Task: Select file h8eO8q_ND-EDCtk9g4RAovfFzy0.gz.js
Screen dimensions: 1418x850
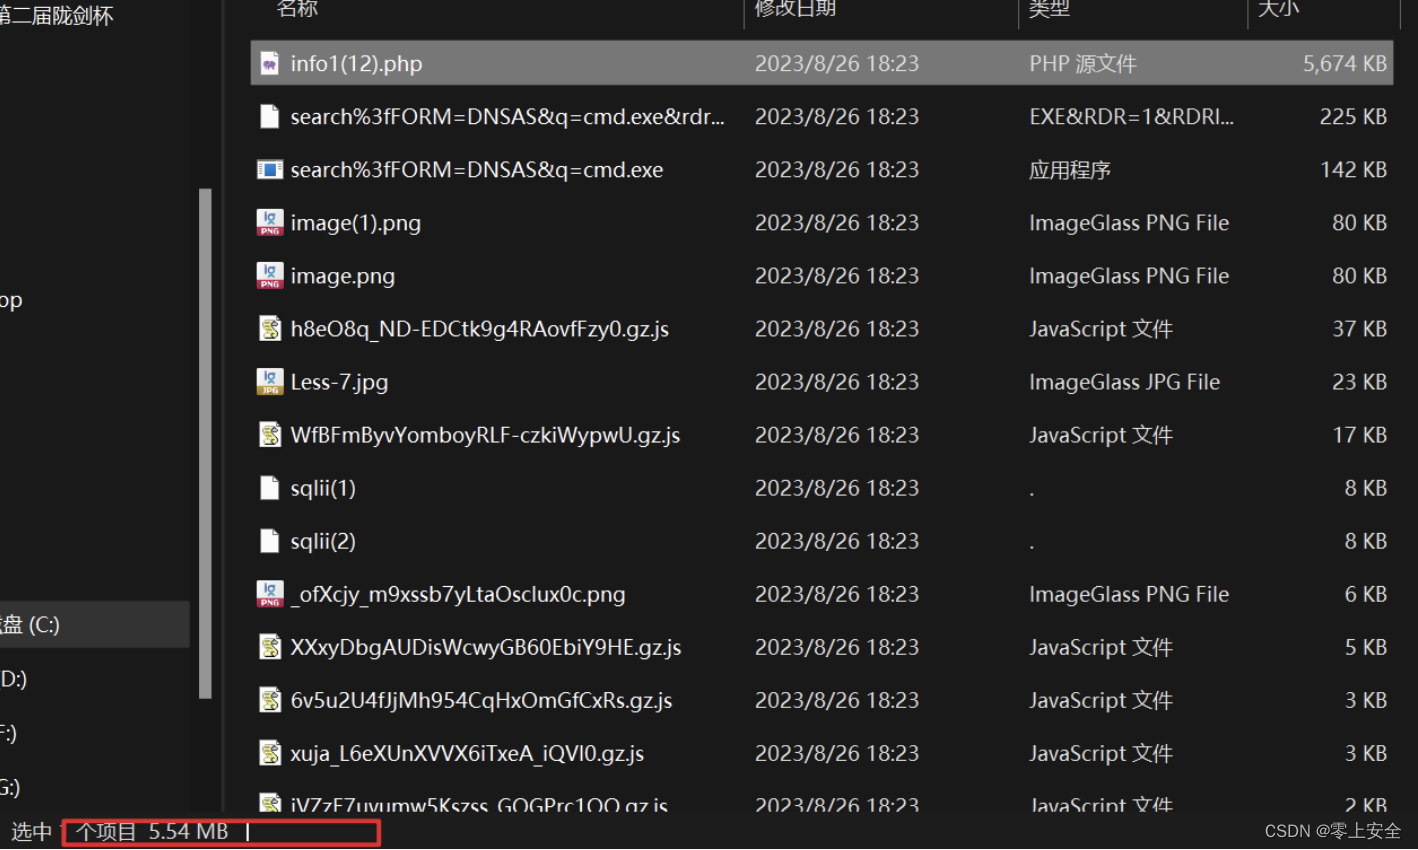Action: [x=480, y=329]
